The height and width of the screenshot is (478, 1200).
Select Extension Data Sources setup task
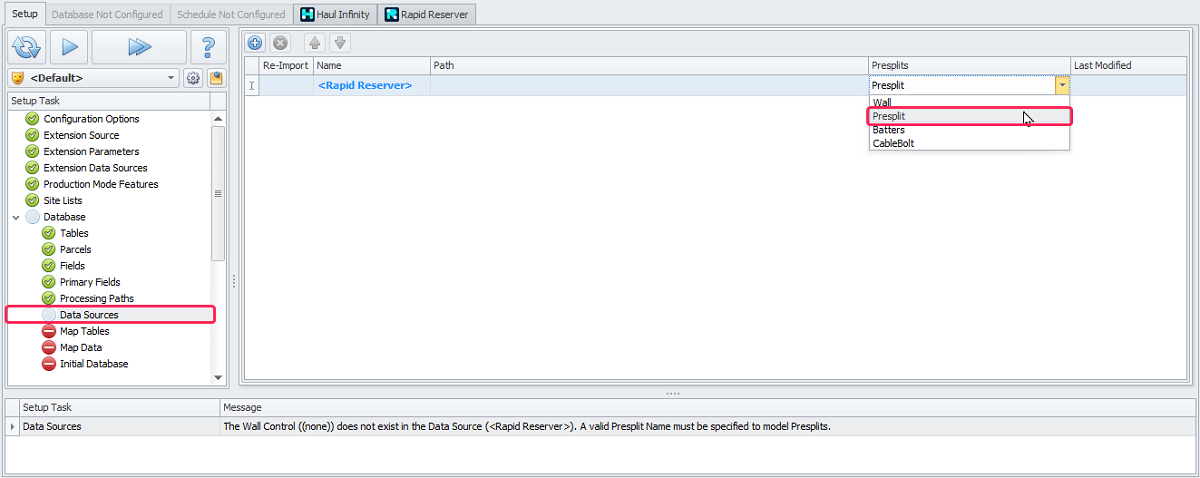click(x=95, y=168)
